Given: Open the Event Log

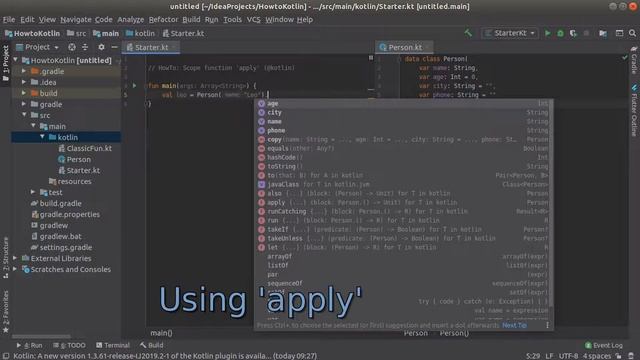Looking at the screenshot, I should pyautogui.click(x=604, y=345).
